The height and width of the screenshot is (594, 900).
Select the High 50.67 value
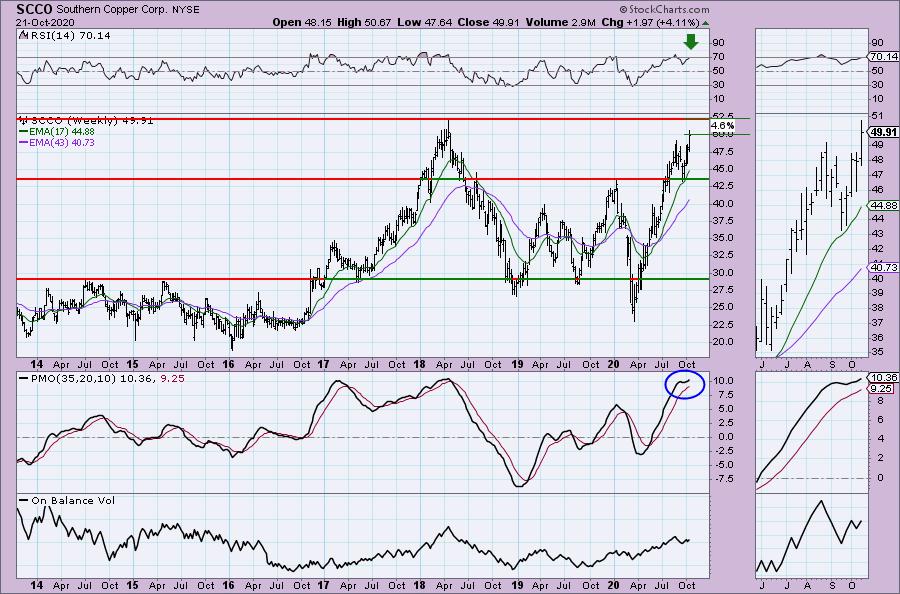pos(364,22)
